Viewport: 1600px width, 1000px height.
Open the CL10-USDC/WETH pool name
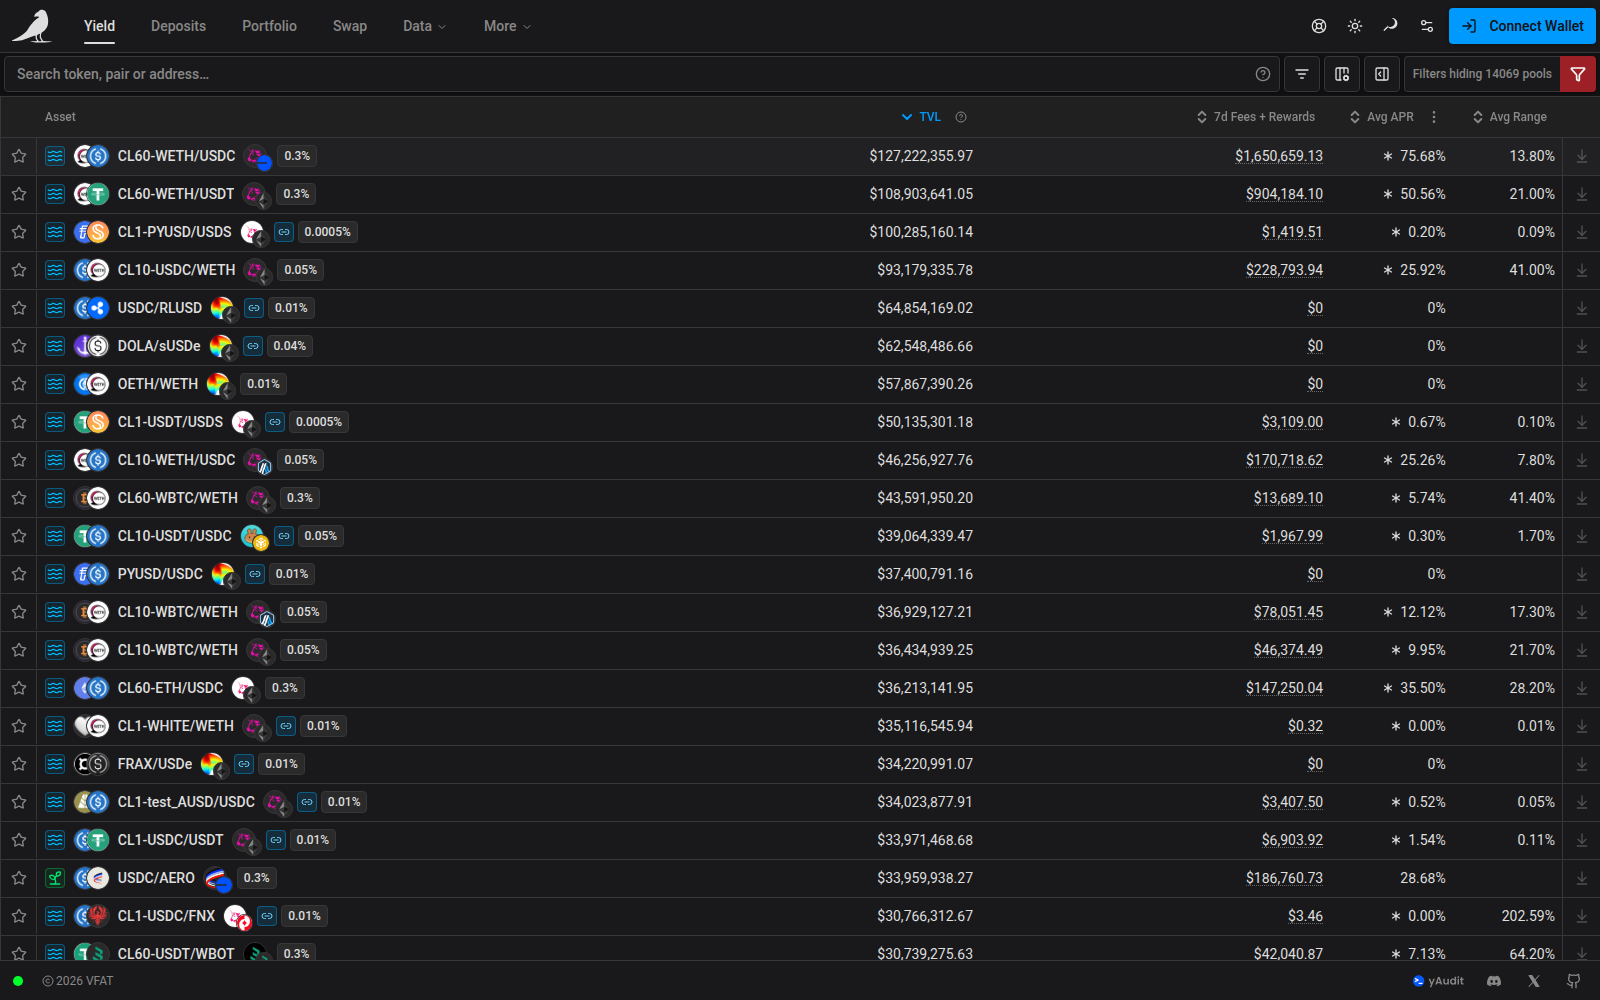point(176,270)
